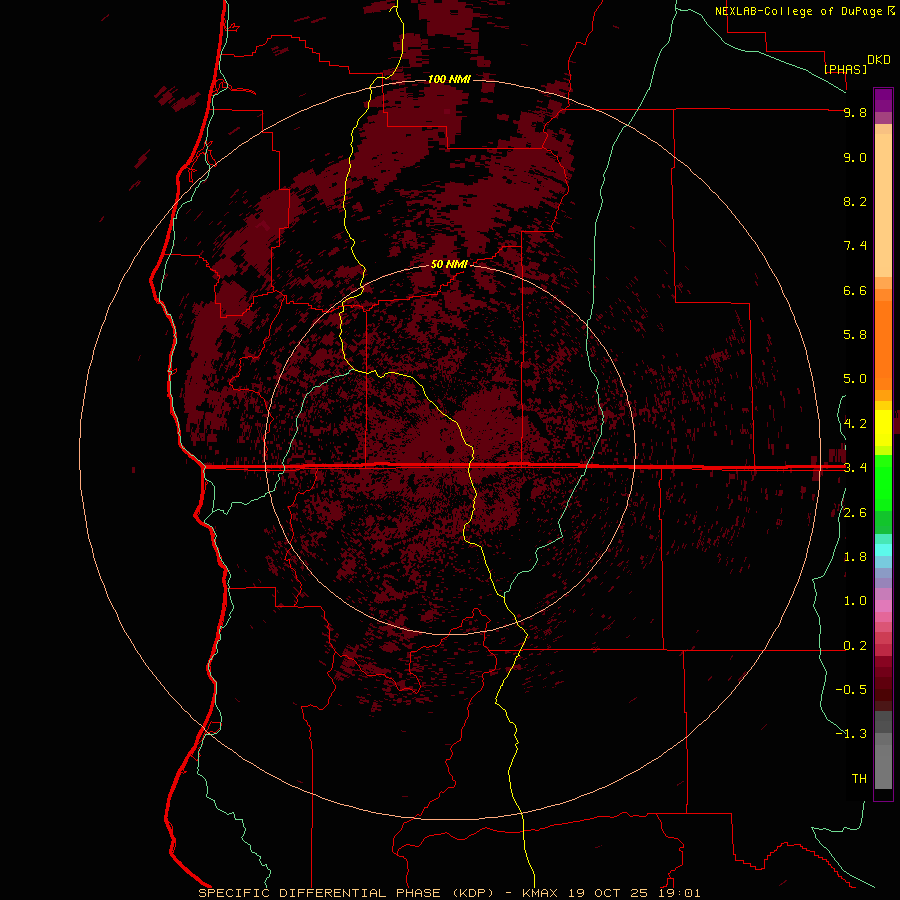This screenshot has height=900, width=900.
Task: Click the TH label on the scale
Action: pos(859,779)
